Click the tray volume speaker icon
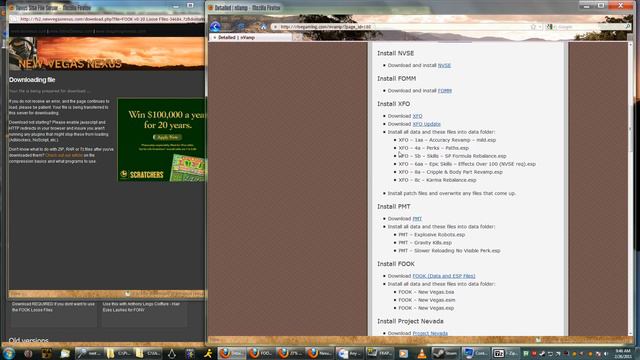 606,354
